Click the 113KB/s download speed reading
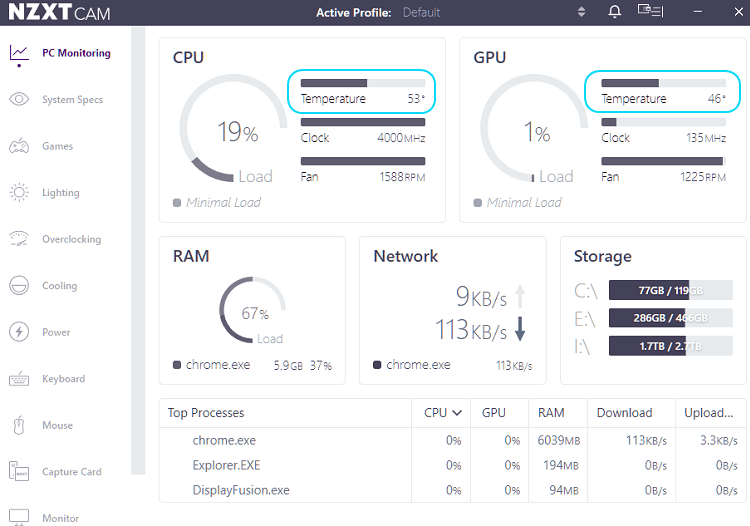 (470, 330)
